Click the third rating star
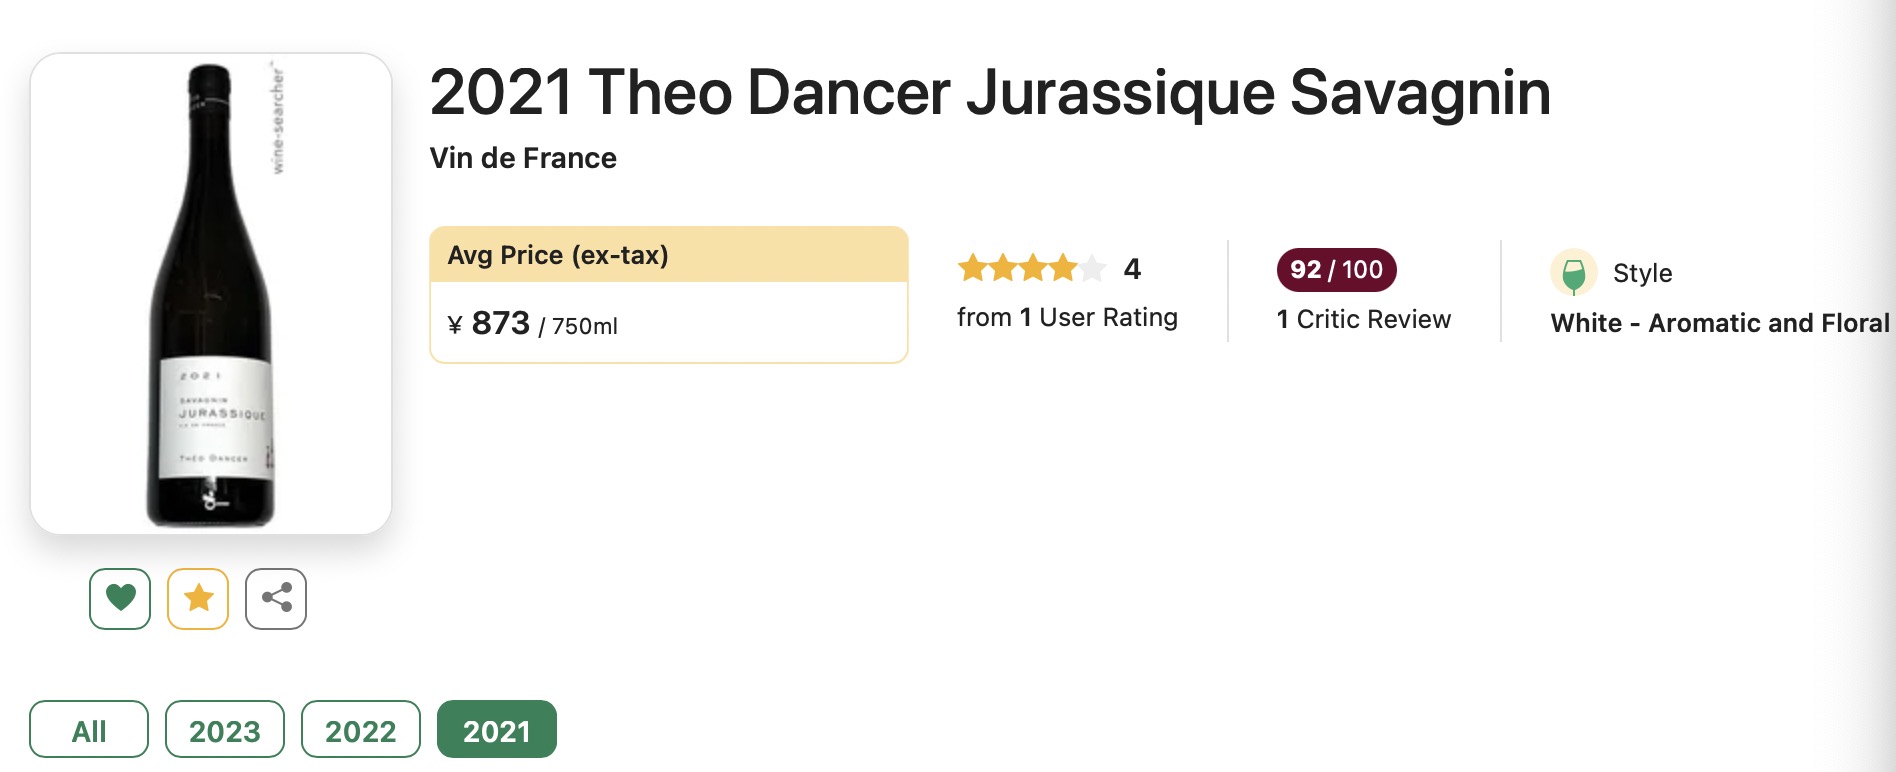The image size is (1896, 772). [x=1032, y=268]
